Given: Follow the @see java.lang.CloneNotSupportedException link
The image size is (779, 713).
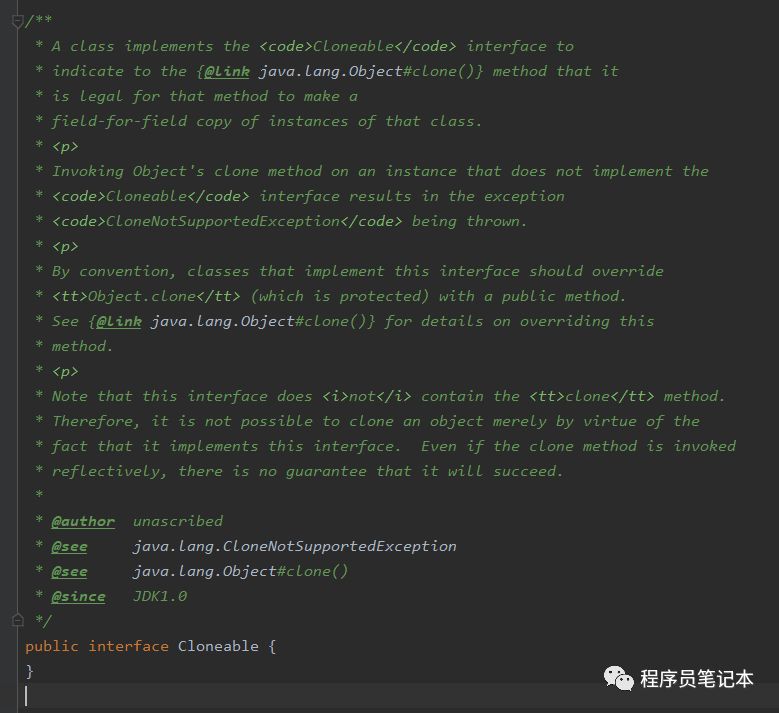Looking at the screenshot, I should 294,546.
